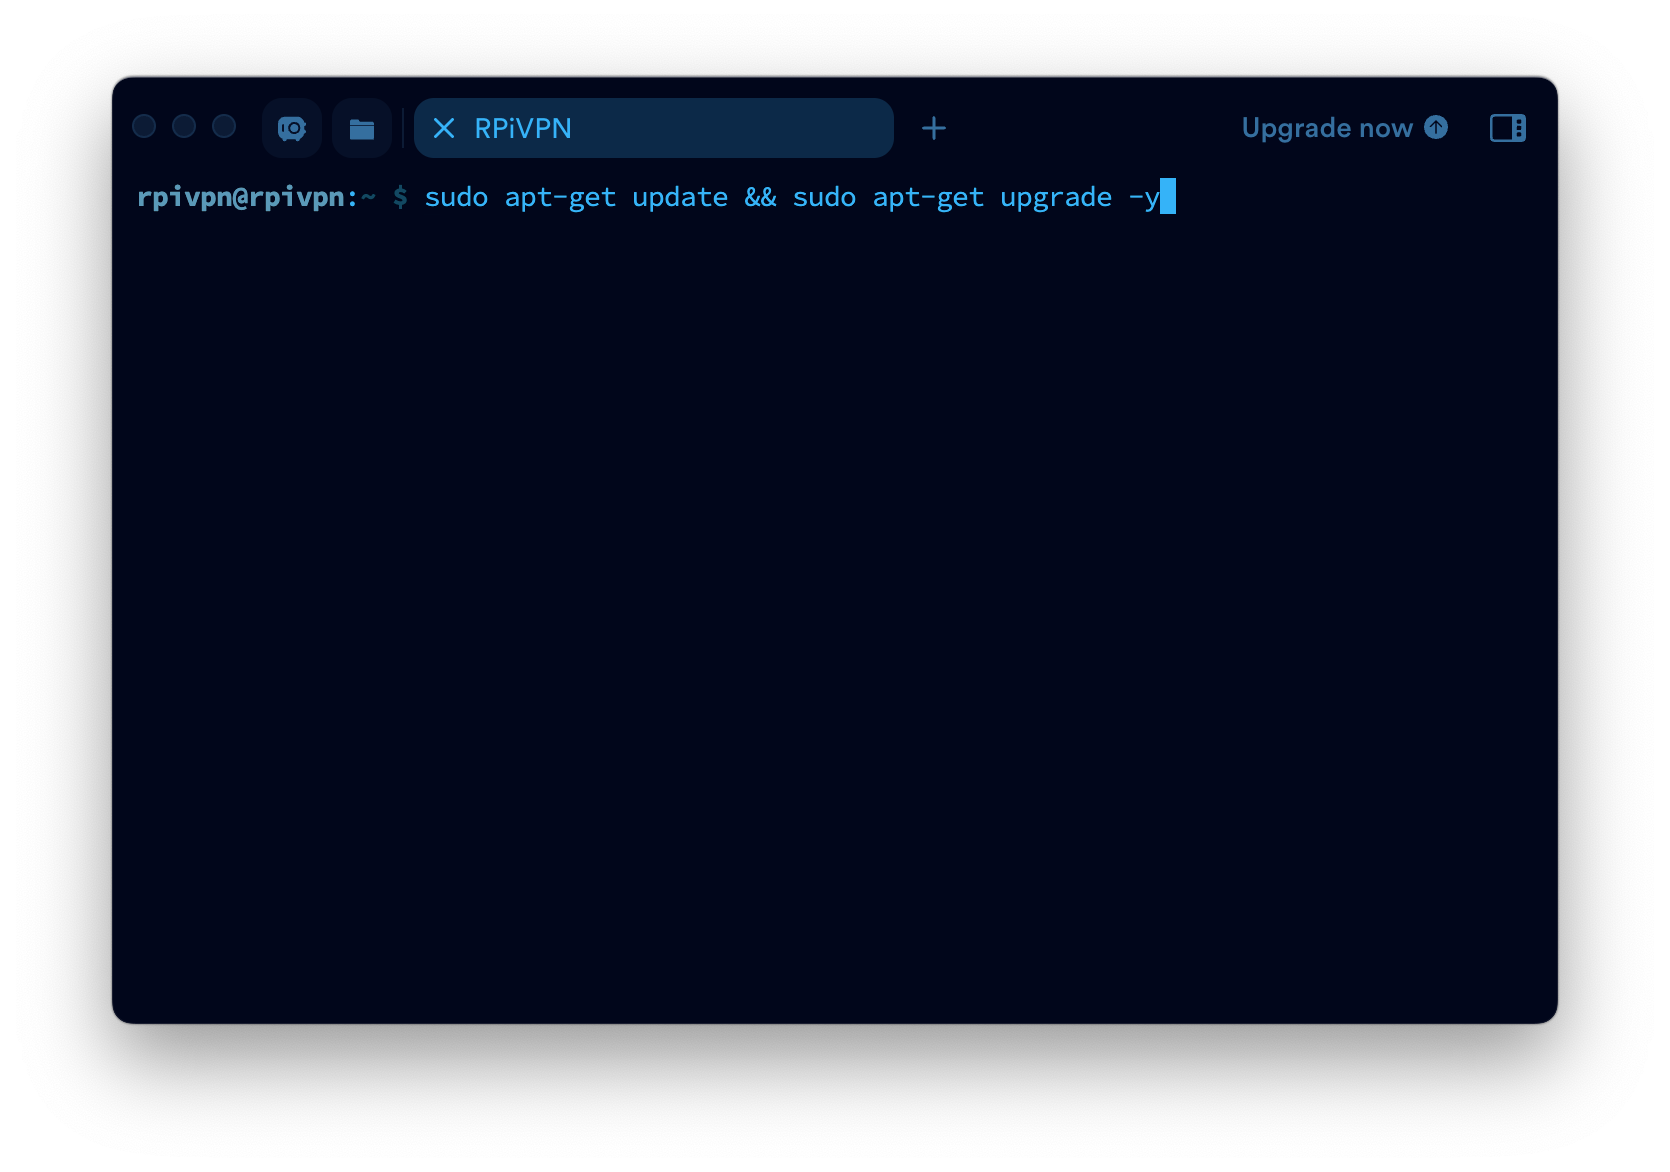Close the RPiVPN tab via its X
This screenshot has height=1172, width=1670.
coord(444,128)
